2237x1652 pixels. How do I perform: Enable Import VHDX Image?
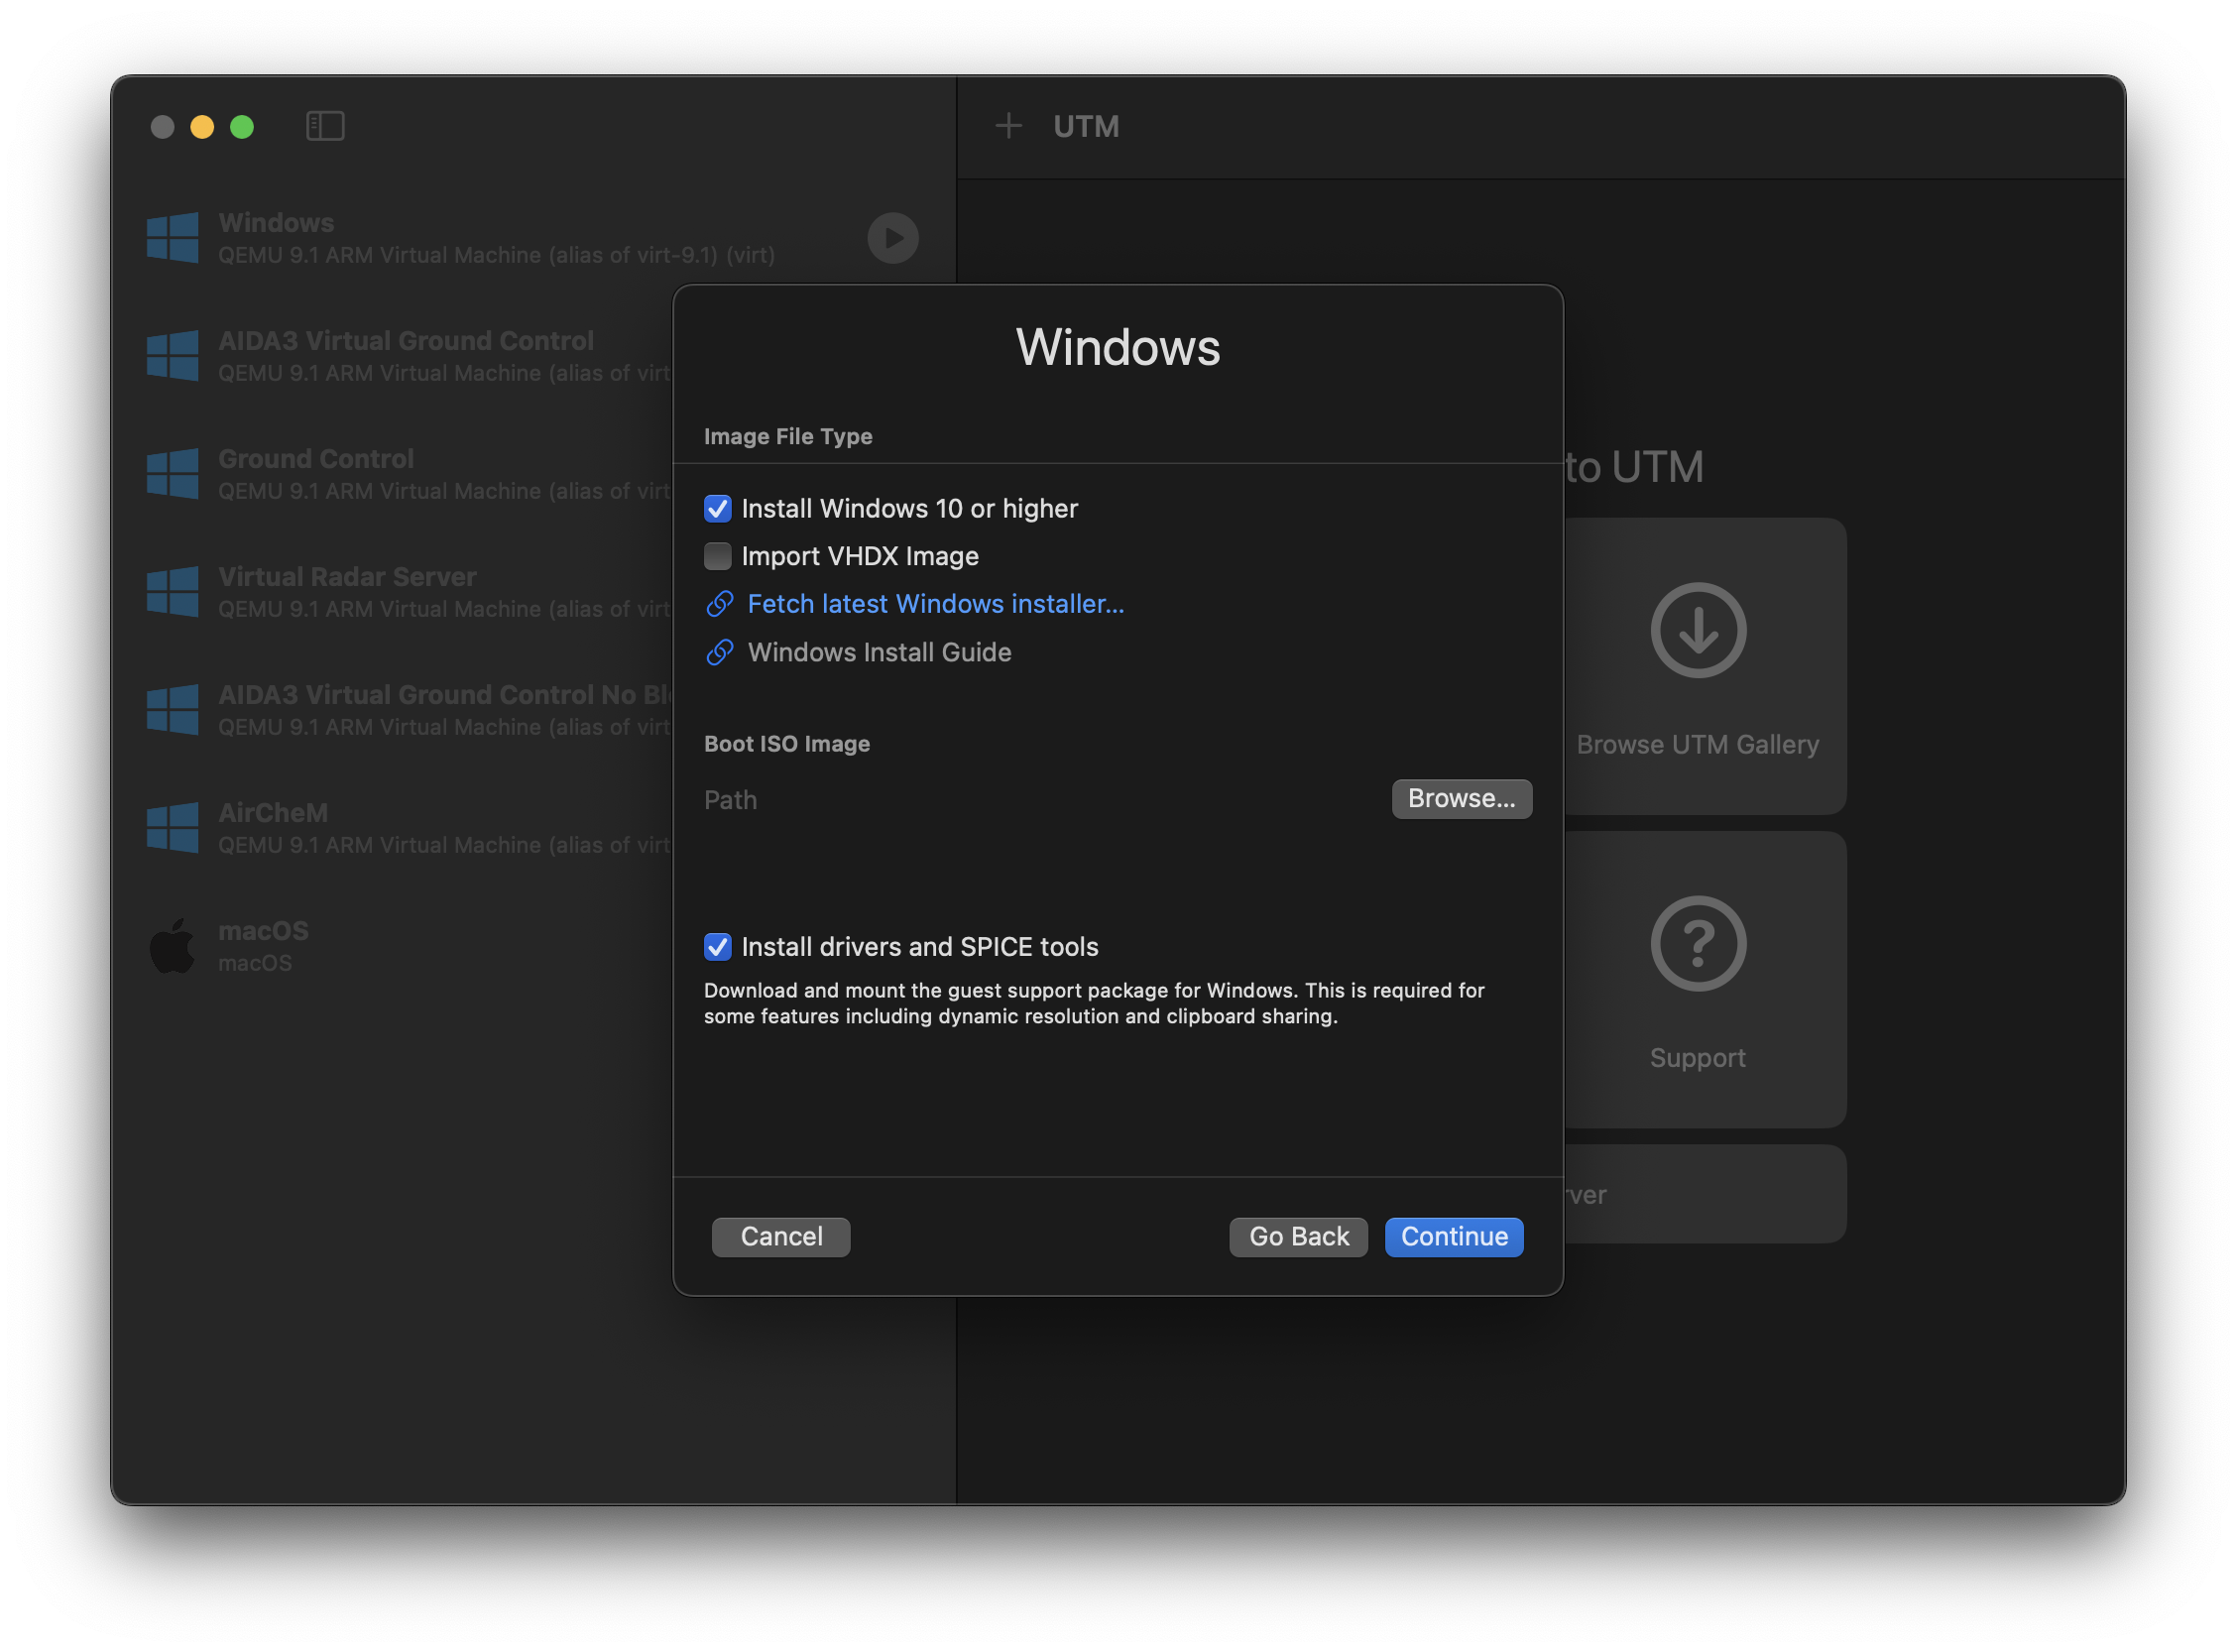717,556
